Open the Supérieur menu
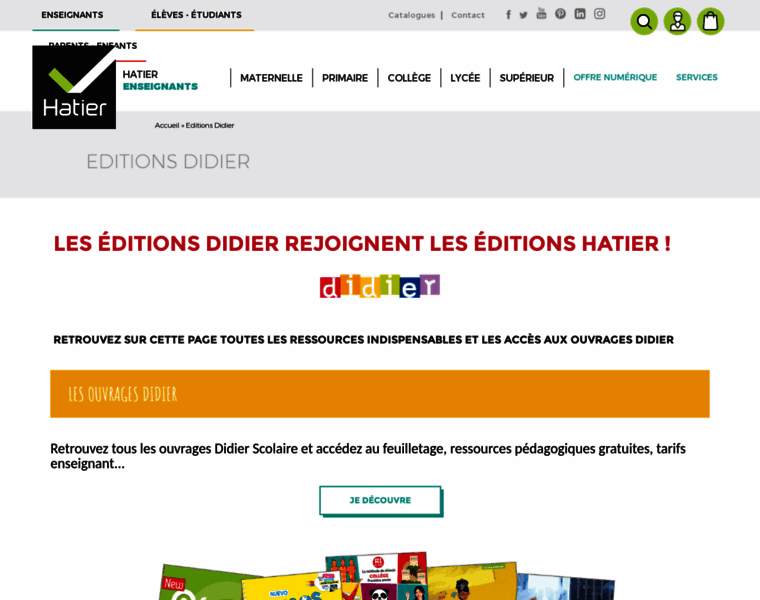The height and width of the screenshot is (600, 760). click(x=526, y=78)
